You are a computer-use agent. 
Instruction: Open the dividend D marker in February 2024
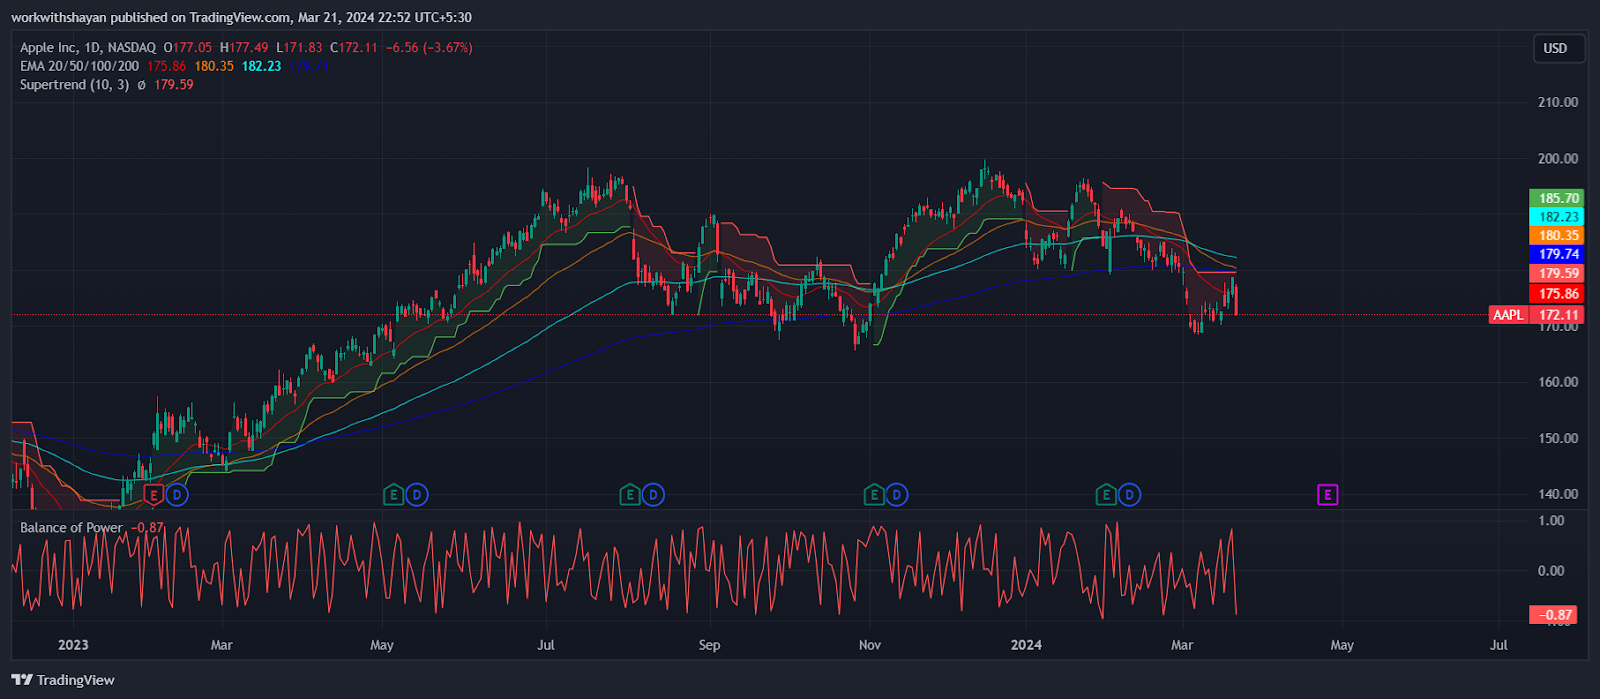[x=1129, y=494]
